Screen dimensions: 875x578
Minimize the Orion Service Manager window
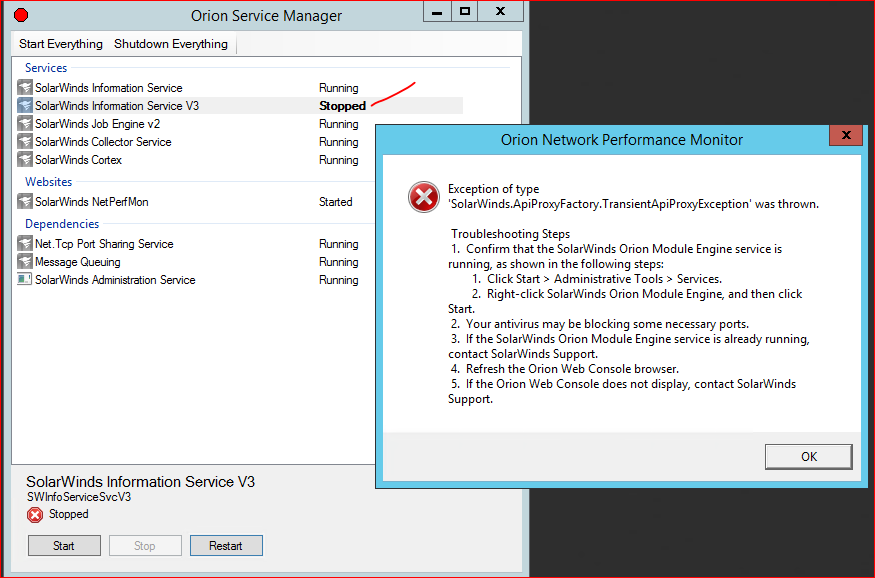438,12
